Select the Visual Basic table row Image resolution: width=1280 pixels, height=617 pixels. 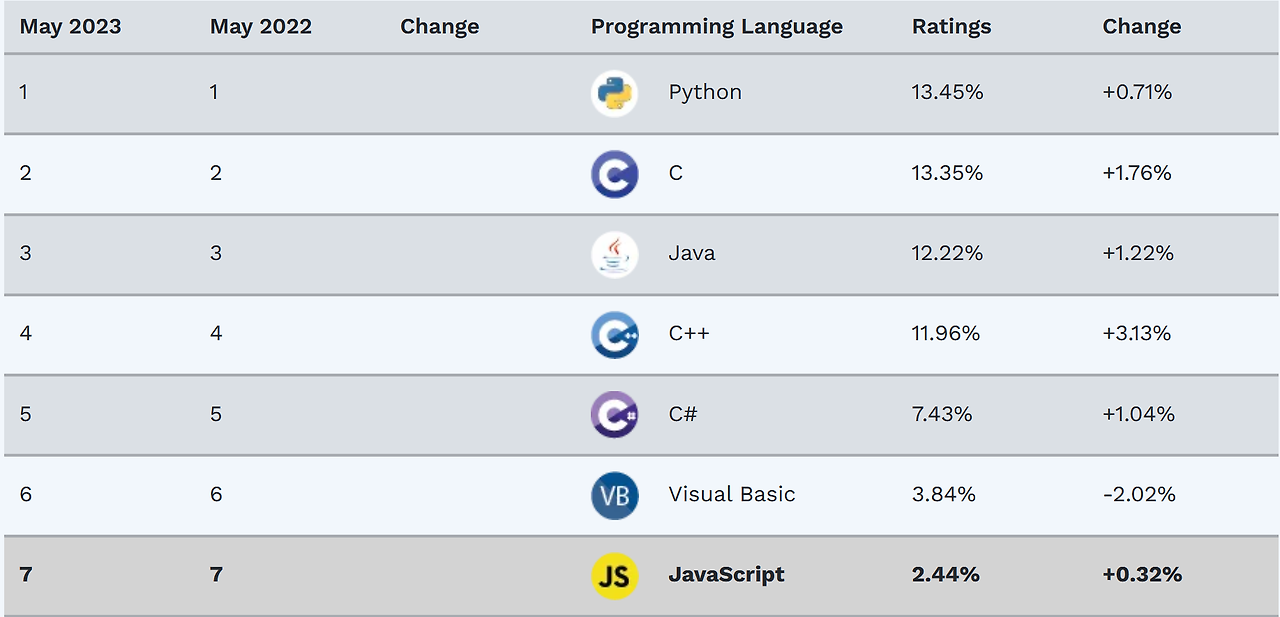640,495
